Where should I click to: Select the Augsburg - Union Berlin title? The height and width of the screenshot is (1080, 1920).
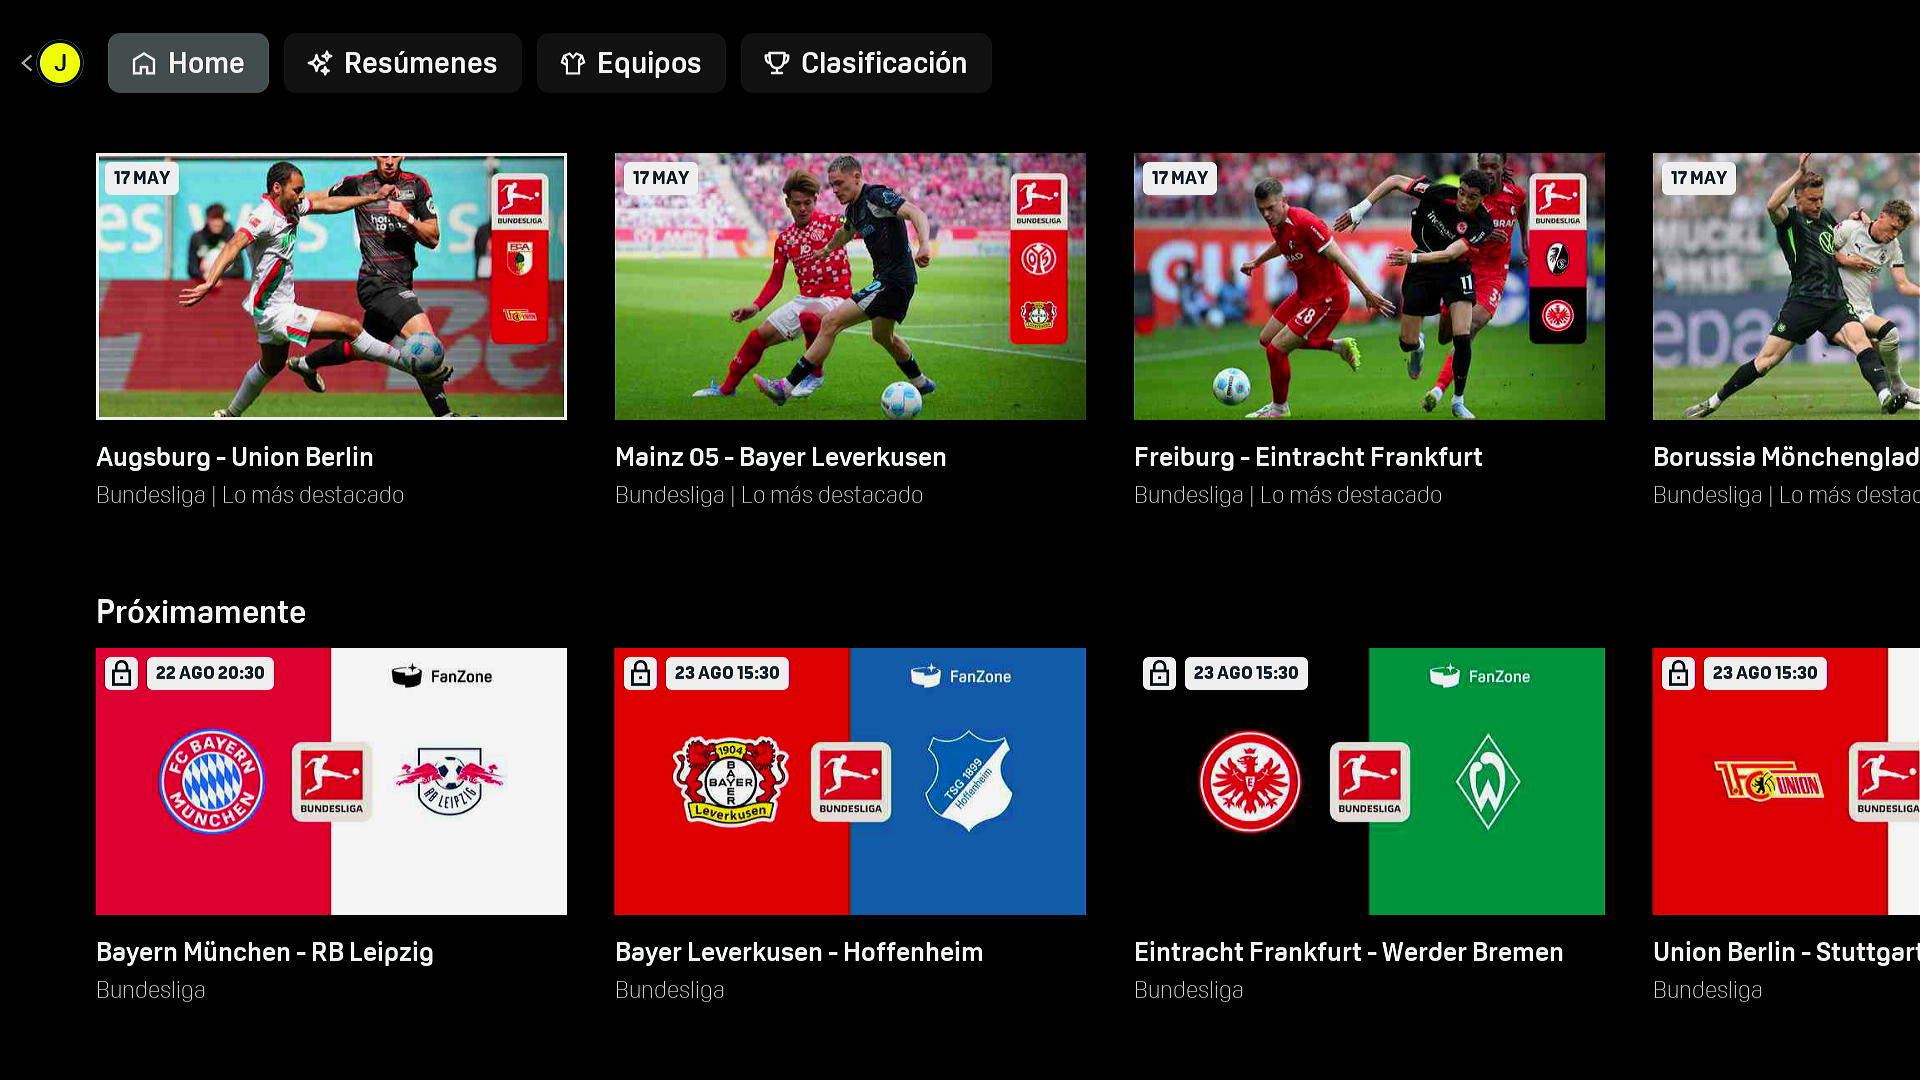click(234, 457)
